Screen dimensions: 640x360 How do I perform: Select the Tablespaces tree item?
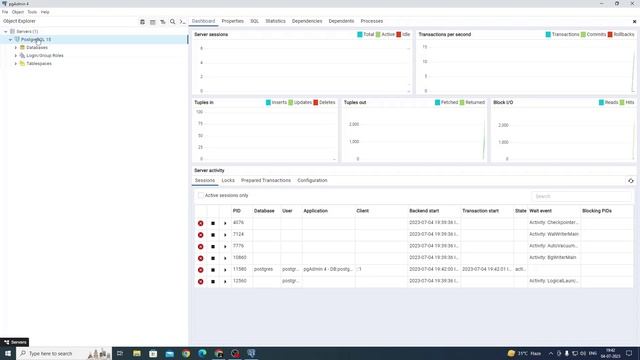39,64
